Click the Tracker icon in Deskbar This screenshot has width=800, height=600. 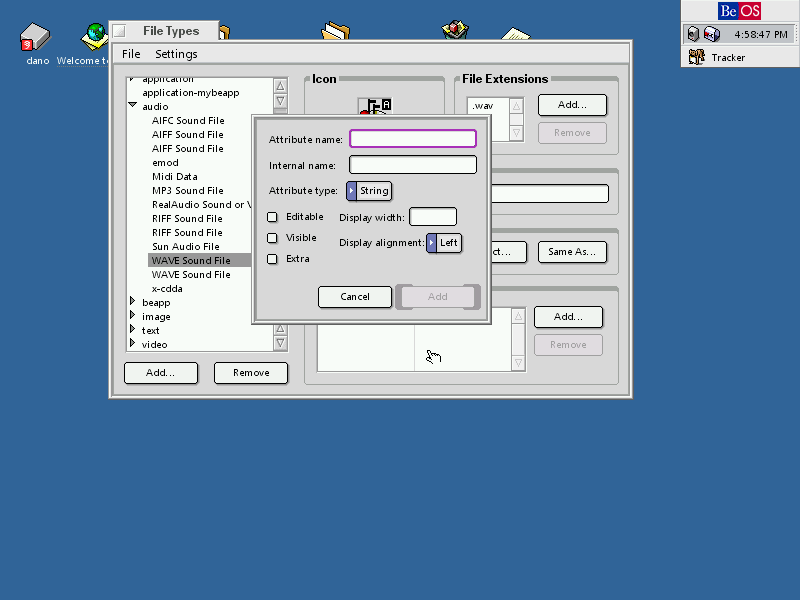[696, 57]
